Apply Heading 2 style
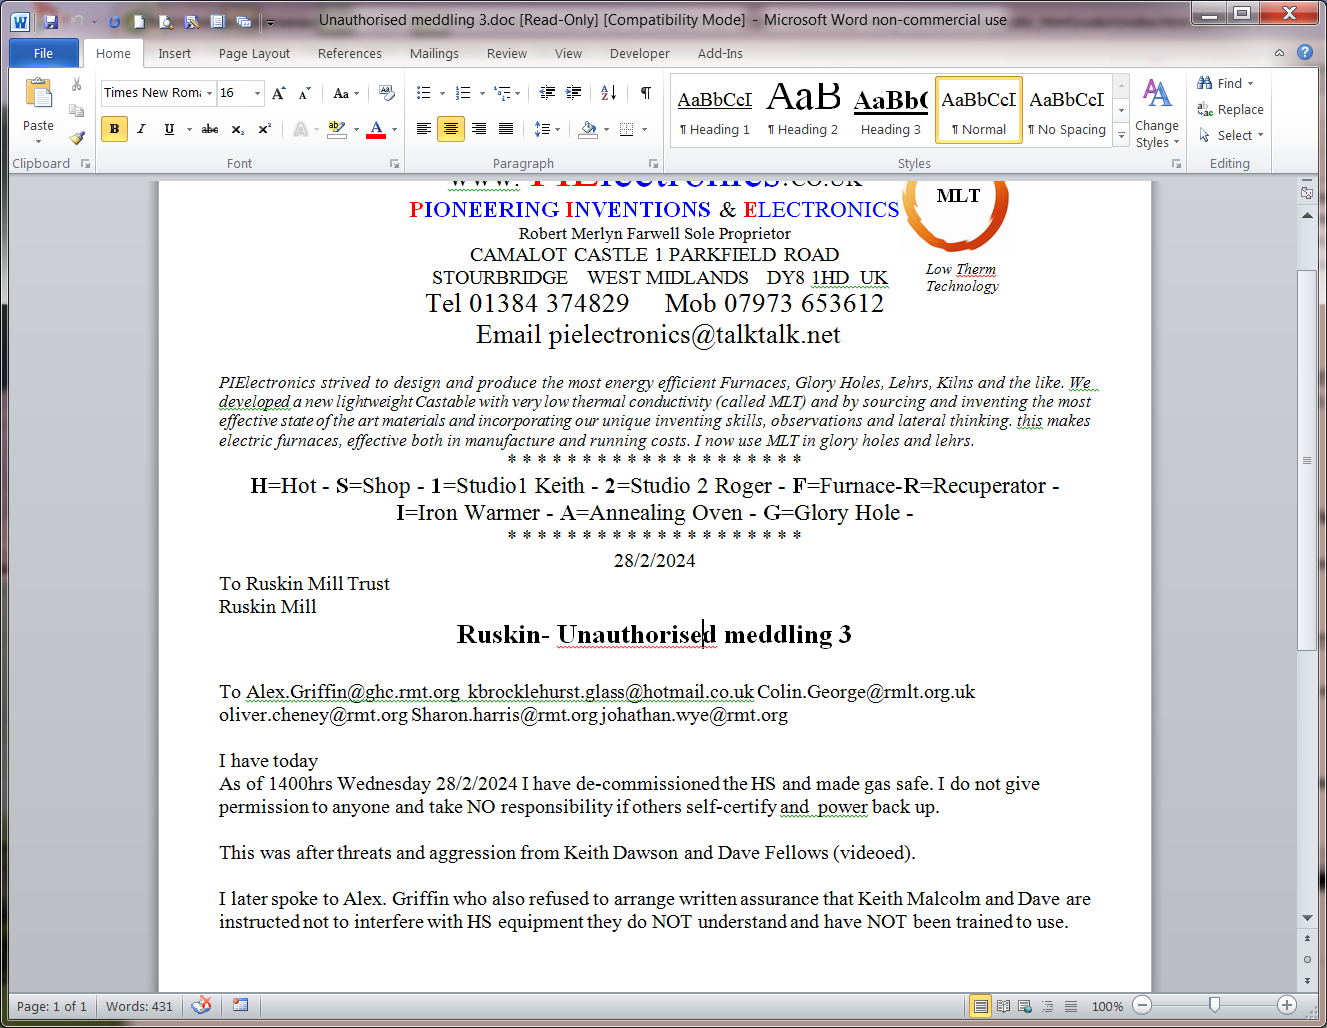Screen dimensions: 1327x1028 [x=803, y=110]
